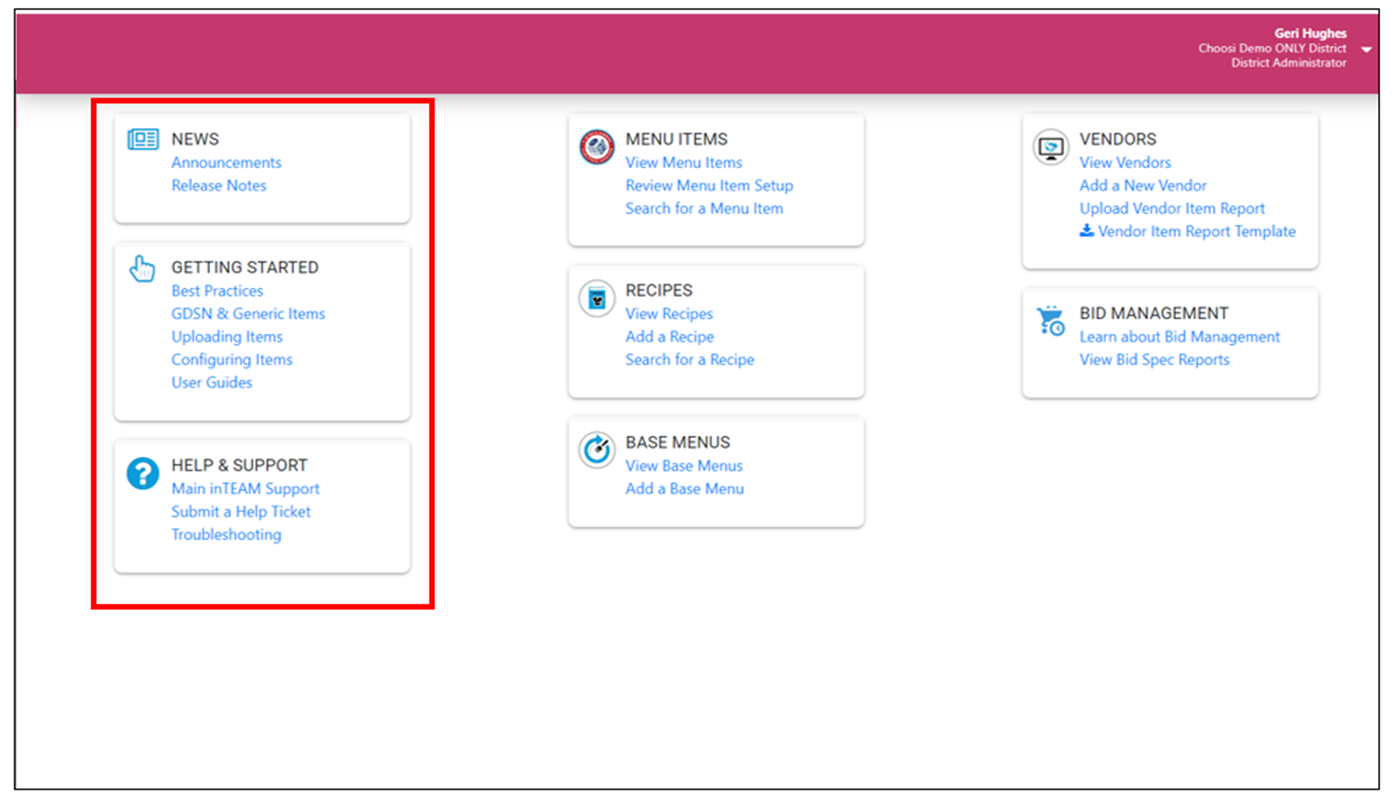Image resolution: width=1398 pixels, height=797 pixels.
Task: Choose Add a Recipe link
Action: tap(669, 336)
